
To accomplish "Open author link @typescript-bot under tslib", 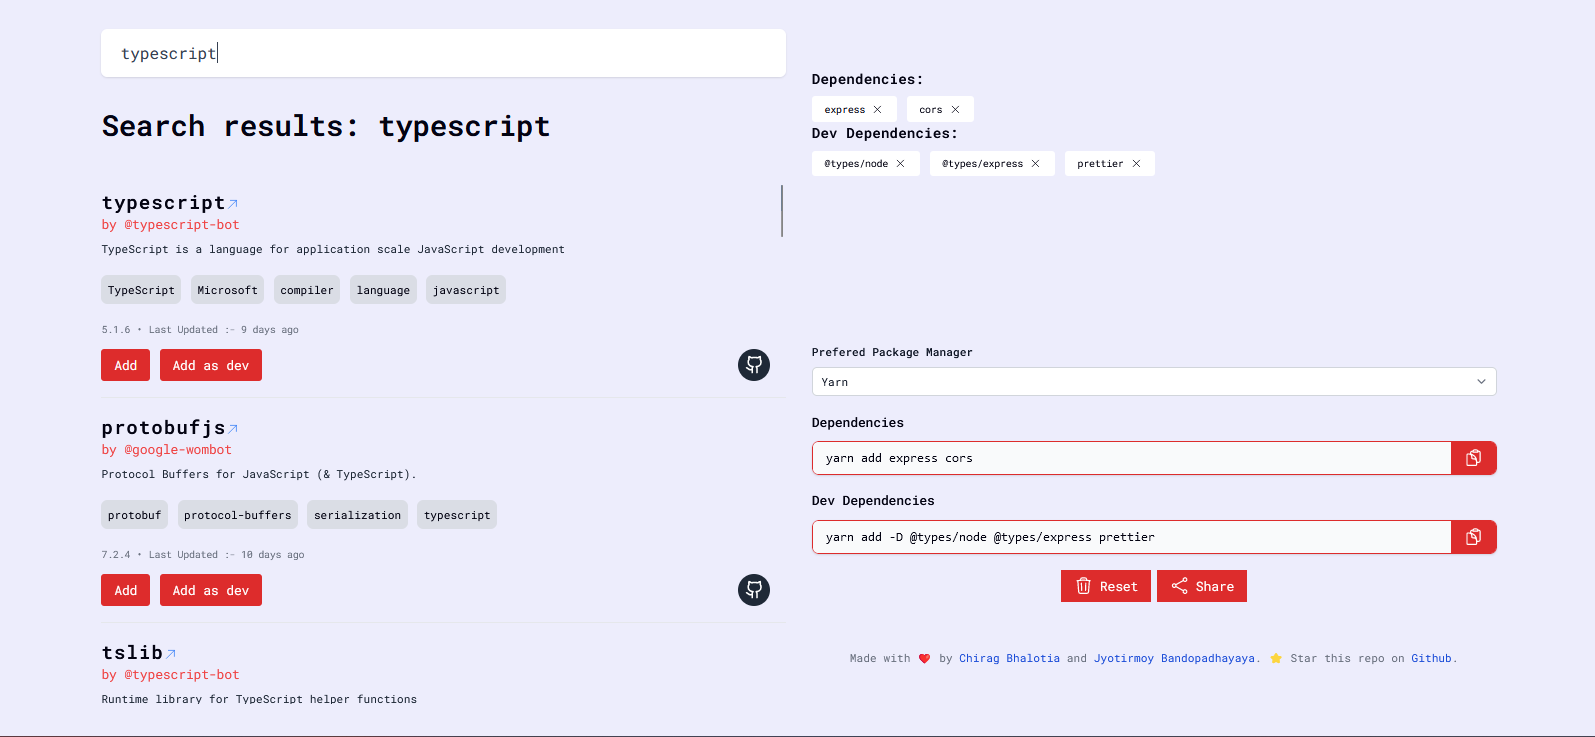I will coord(182,675).
